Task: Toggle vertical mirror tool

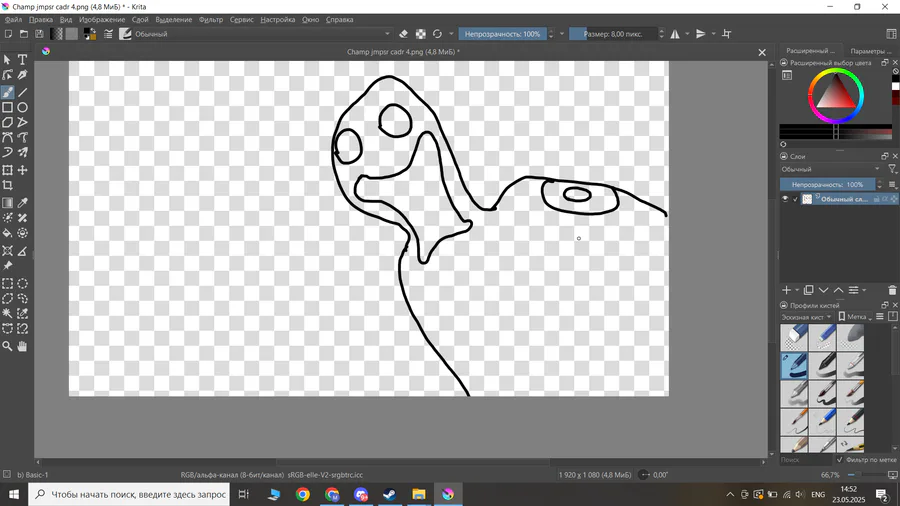Action: (x=701, y=34)
